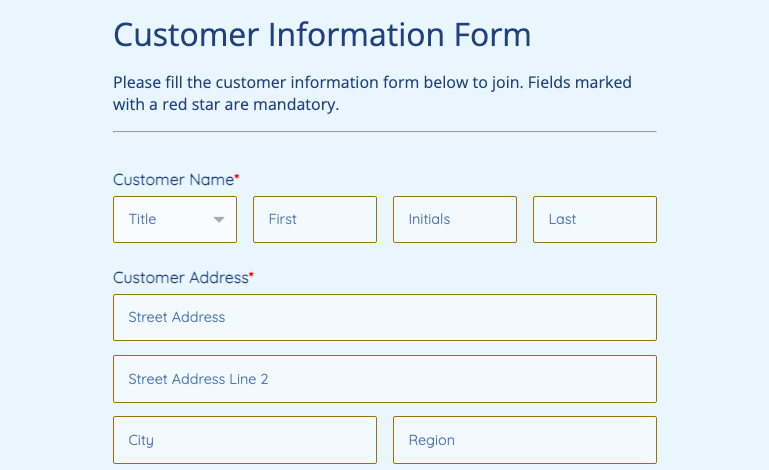769x470 pixels.
Task: Click into the City field
Action: 244,440
